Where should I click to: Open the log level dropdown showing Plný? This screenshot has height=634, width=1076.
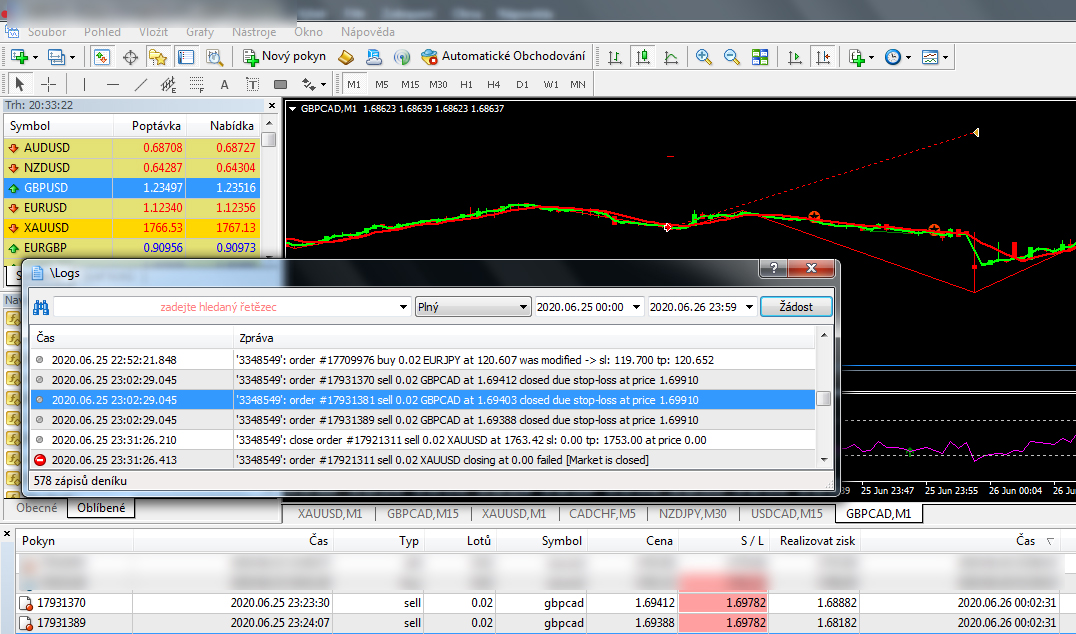tap(473, 307)
